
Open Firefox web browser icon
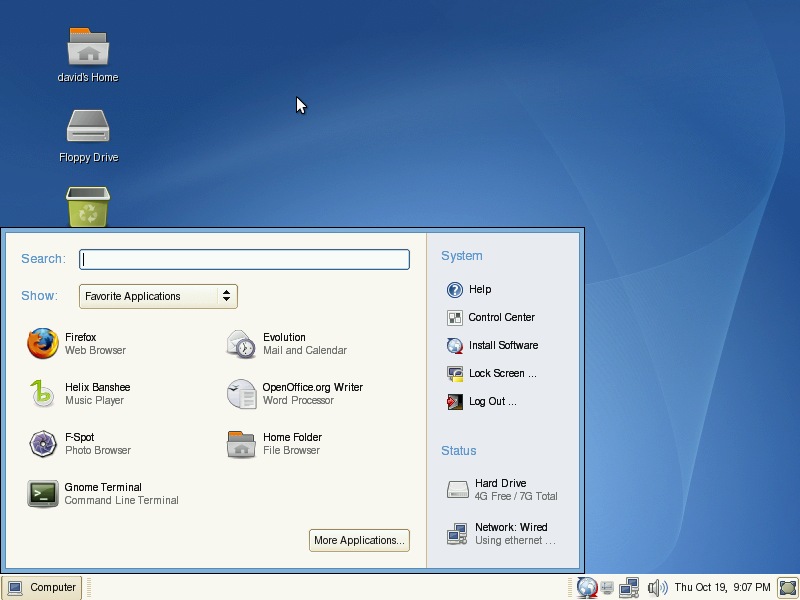point(43,343)
